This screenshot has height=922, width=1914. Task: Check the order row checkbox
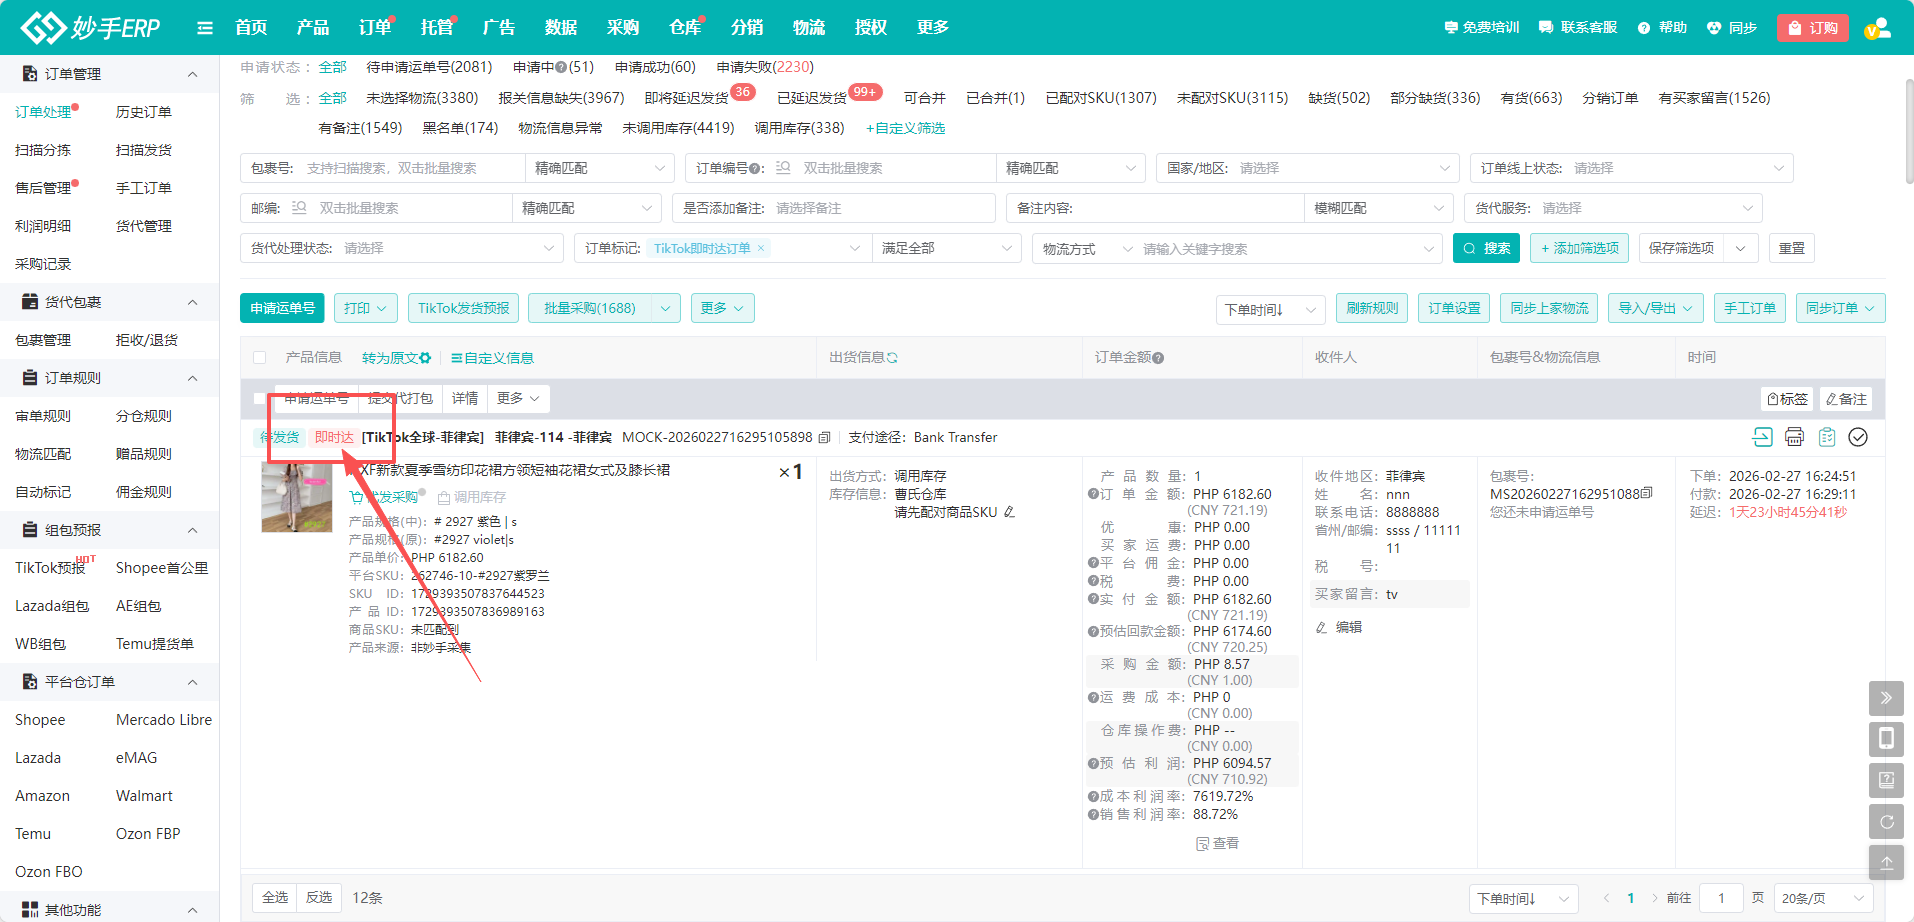pyautogui.click(x=260, y=399)
